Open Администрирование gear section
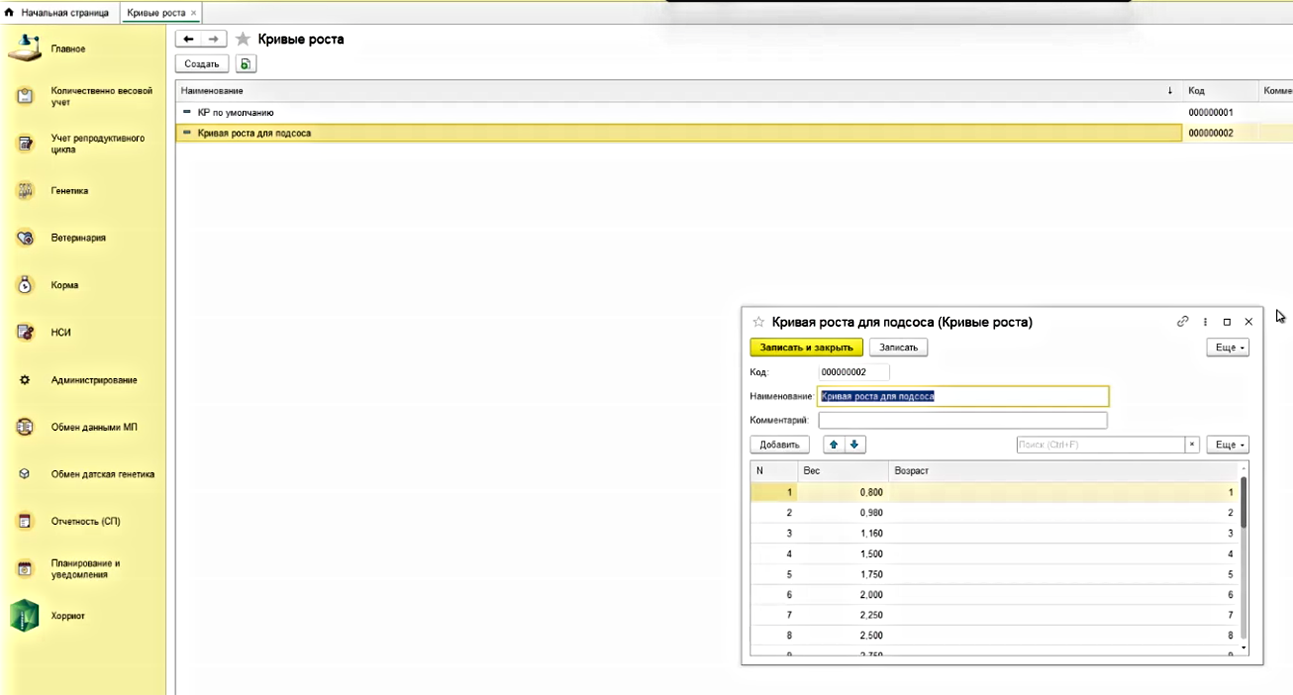This screenshot has width=1293, height=695. coord(93,380)
